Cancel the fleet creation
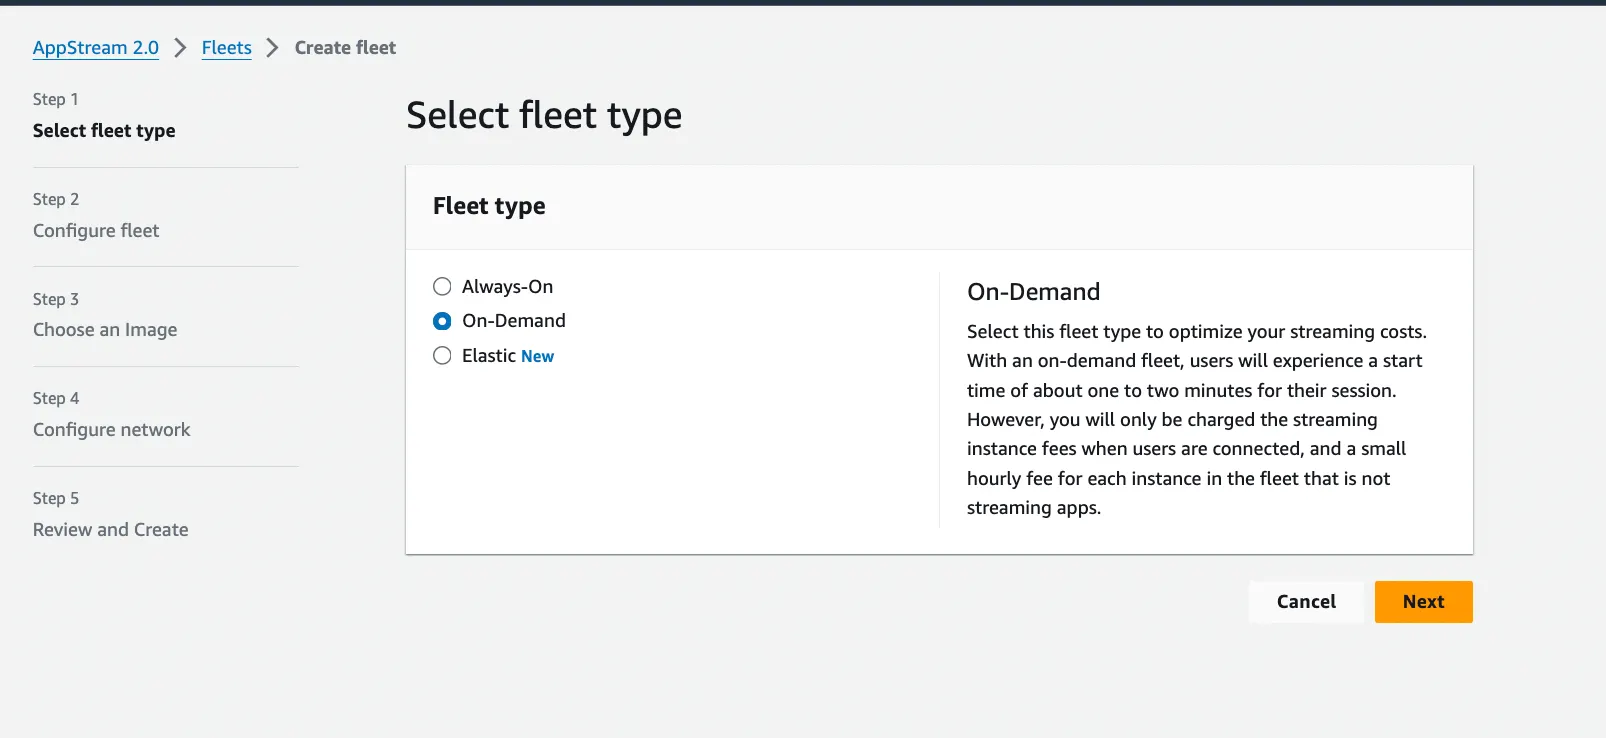Viewport: 1606px width, 738px height. [x=1306, y=602]
